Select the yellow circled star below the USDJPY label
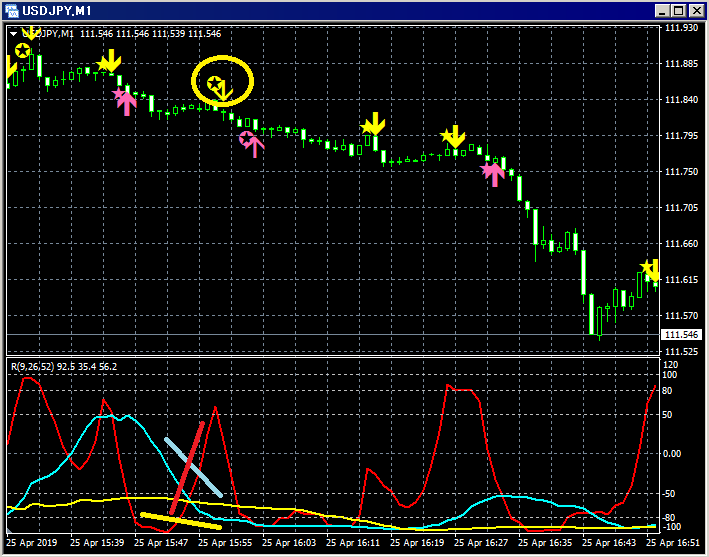 point(22,50)
